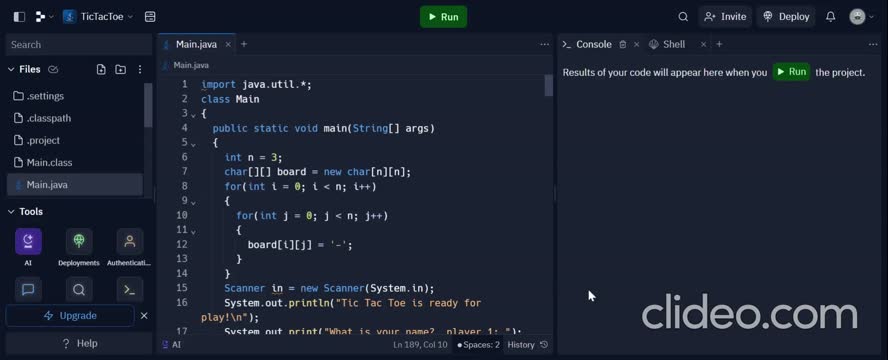Fold code at line 9

coord(193,202)
